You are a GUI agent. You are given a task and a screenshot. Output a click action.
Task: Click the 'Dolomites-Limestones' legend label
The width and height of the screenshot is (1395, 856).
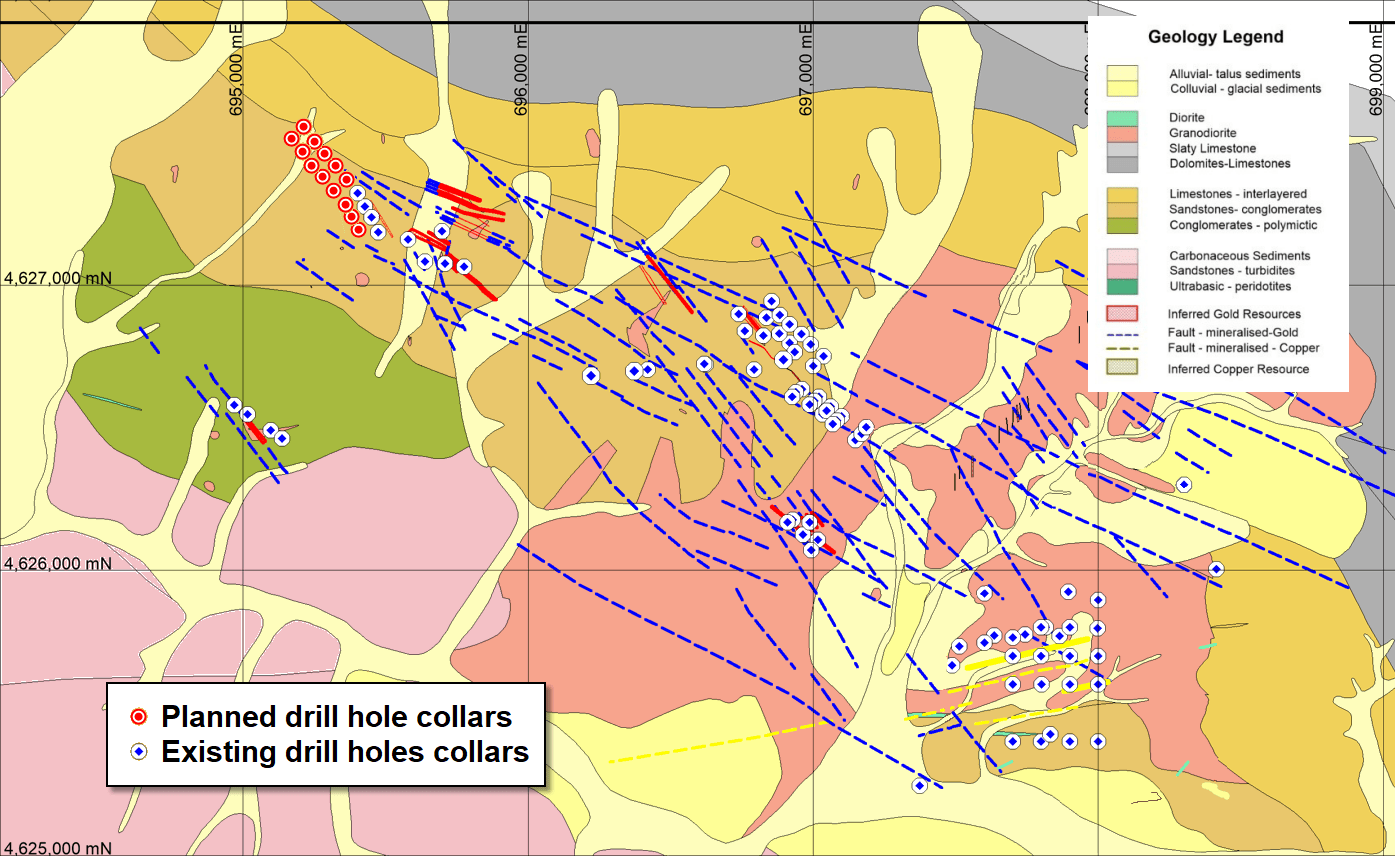coord(1230,163)
